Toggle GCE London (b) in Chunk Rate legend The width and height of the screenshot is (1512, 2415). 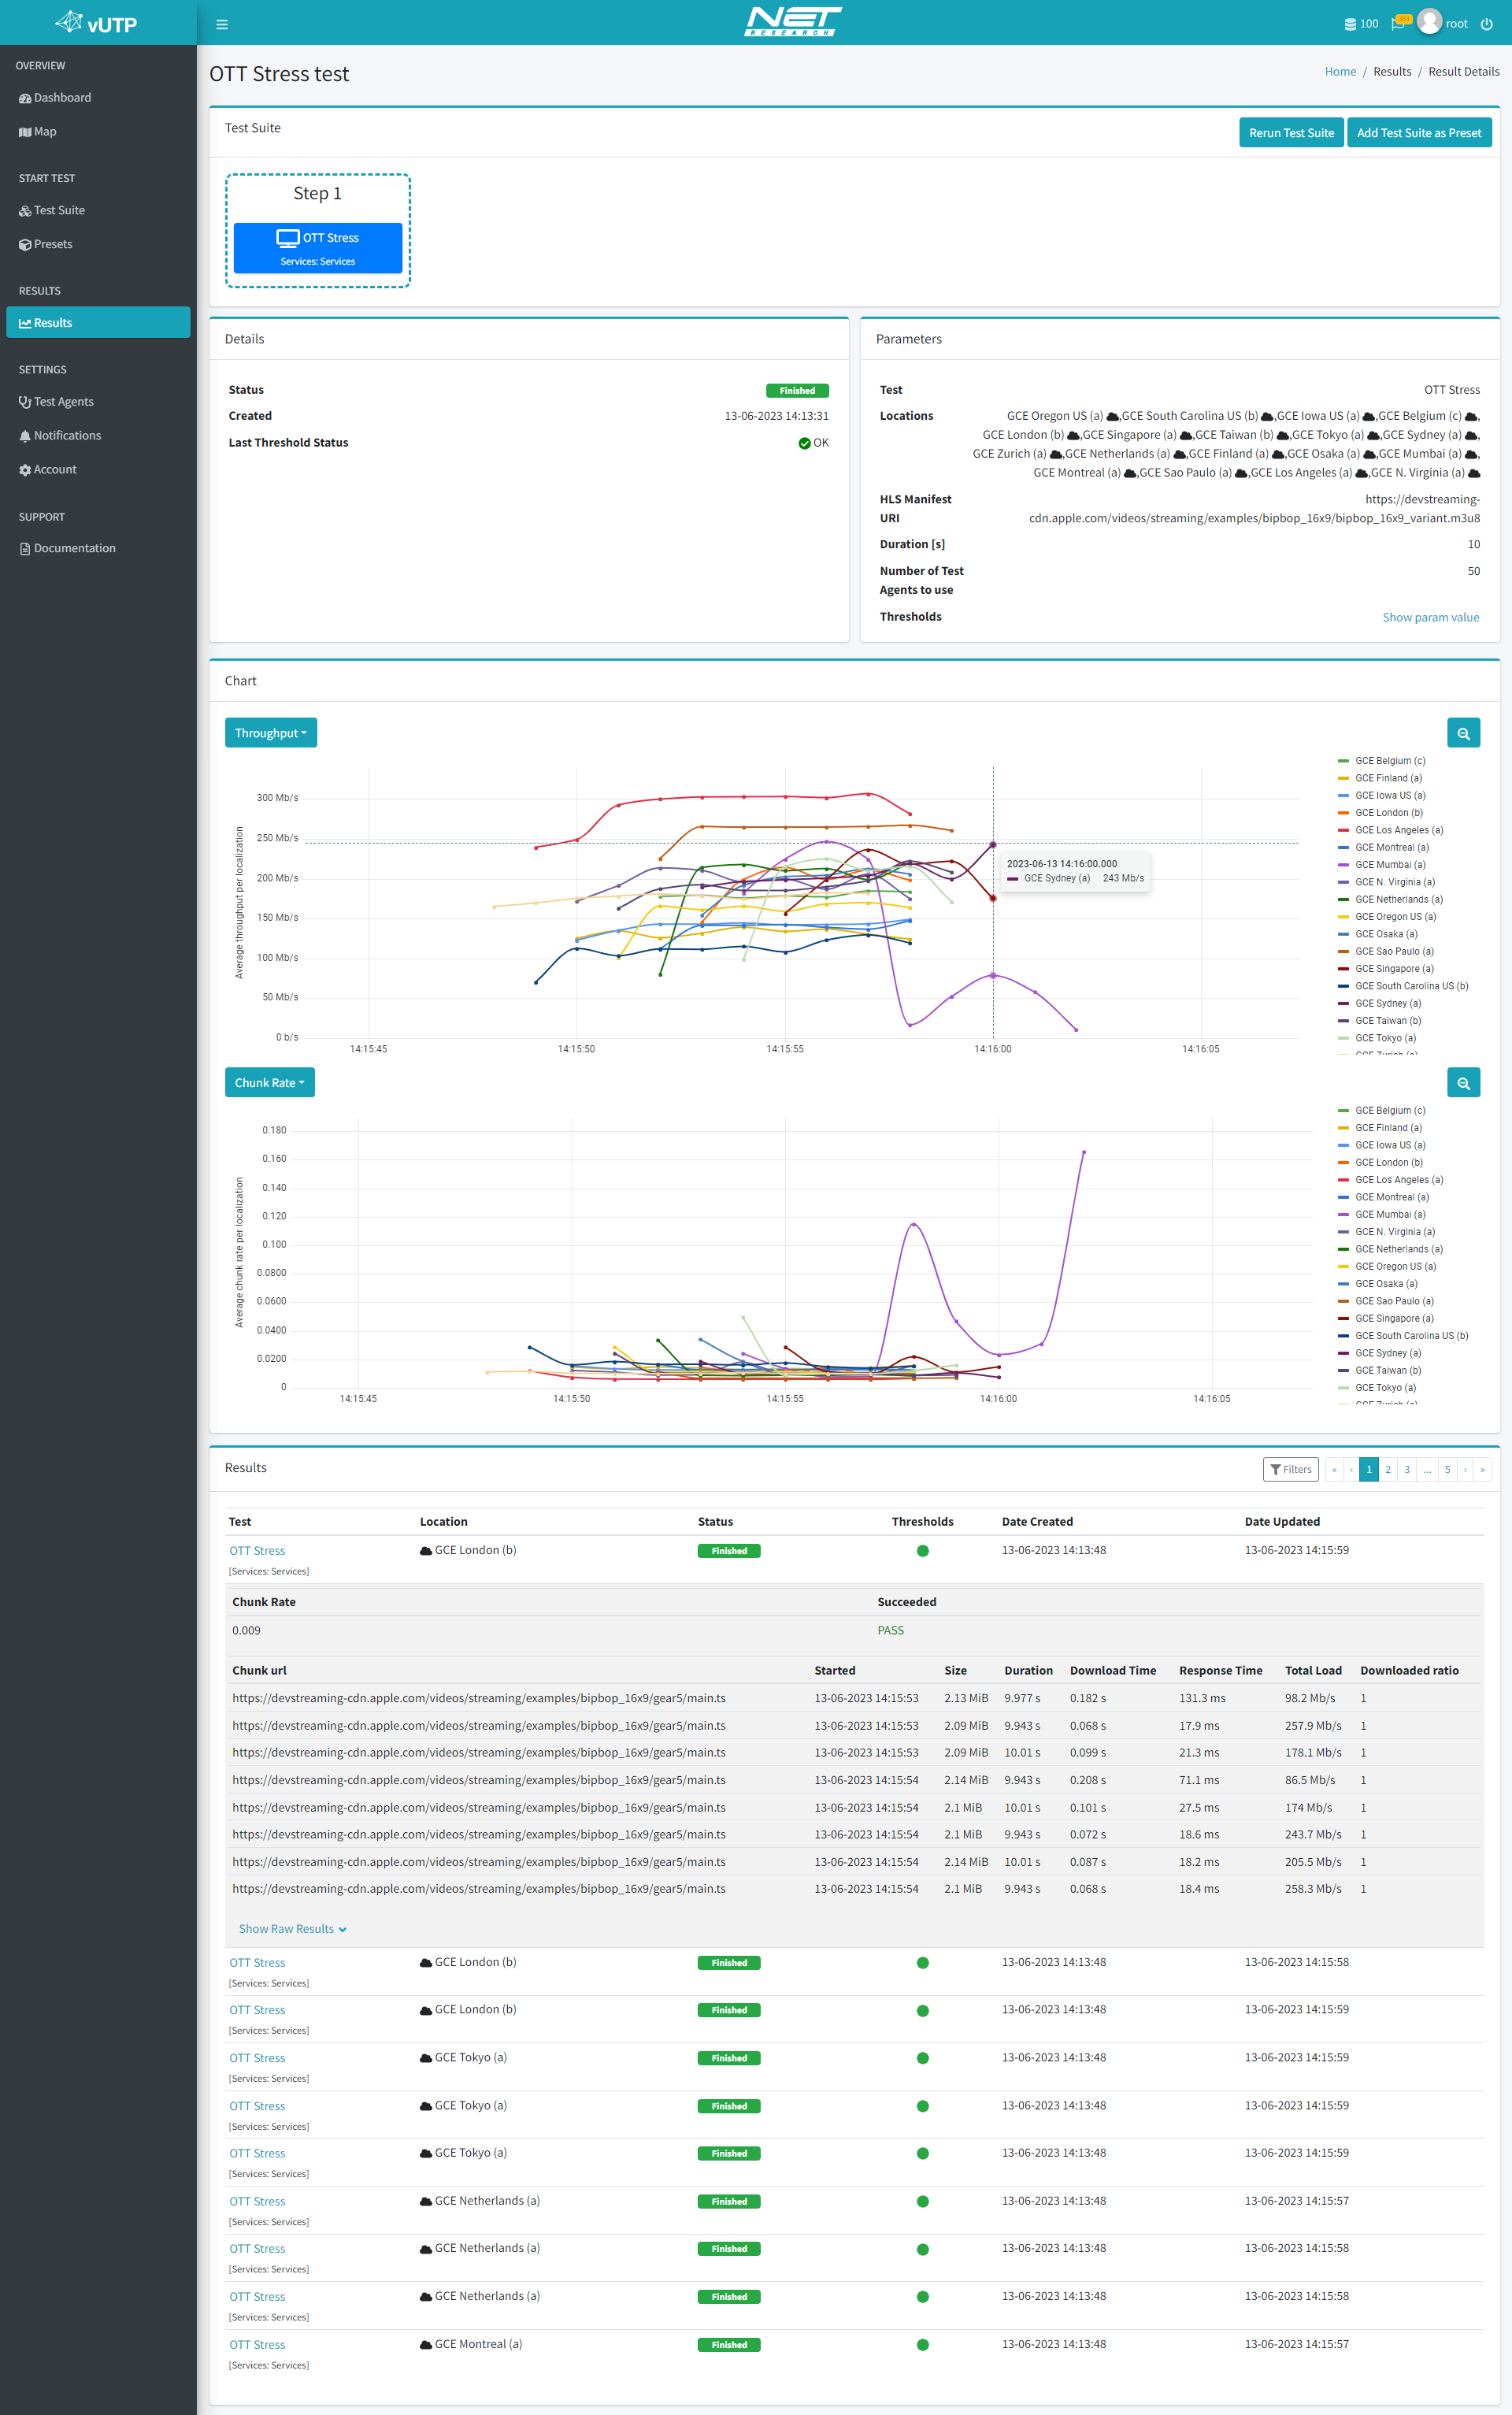(1381, 1163)
